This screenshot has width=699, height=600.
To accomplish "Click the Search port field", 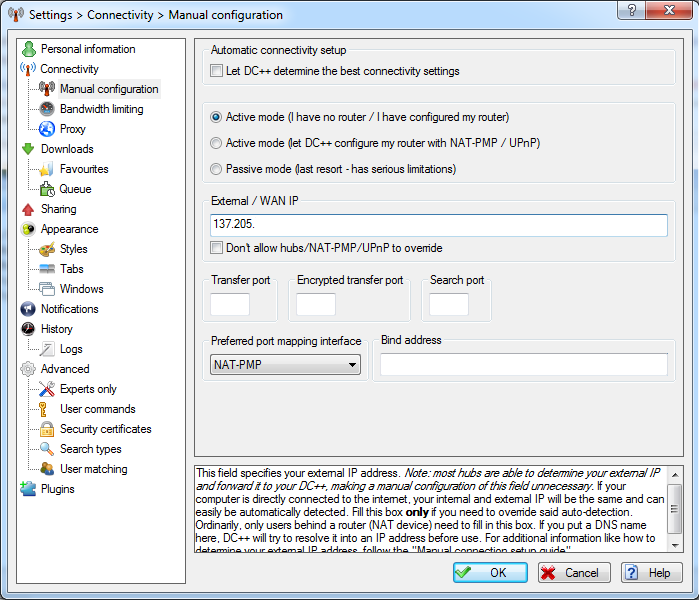I will click(448, 304).
